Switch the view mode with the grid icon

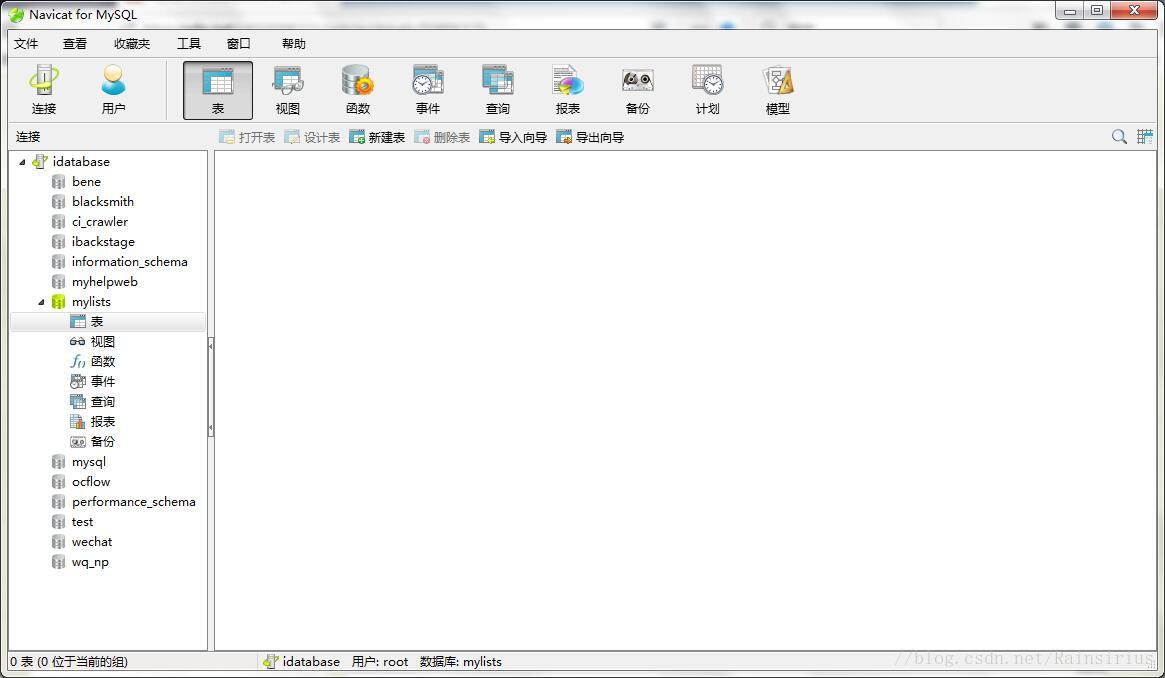tap(1145, 137)
